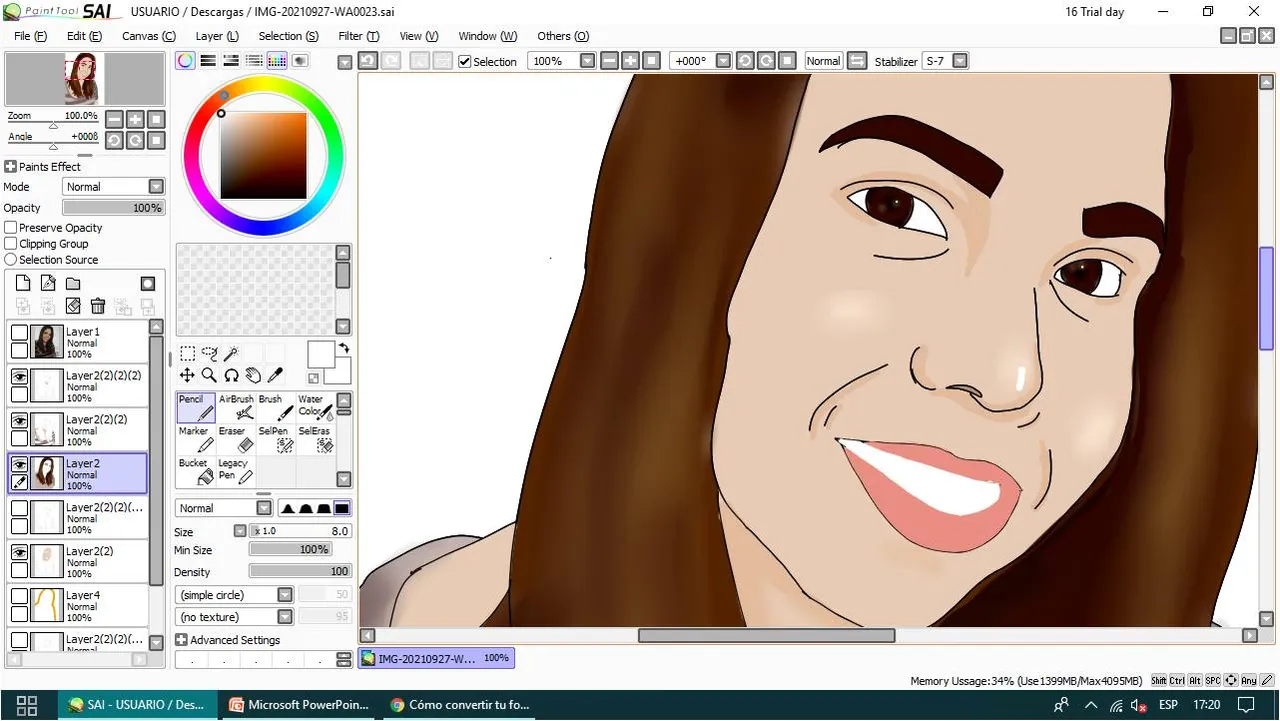Show Layer1 via its visibility box
This screenshot has width=1280, height=721.
pyautogui.click(x=19, y=332)
